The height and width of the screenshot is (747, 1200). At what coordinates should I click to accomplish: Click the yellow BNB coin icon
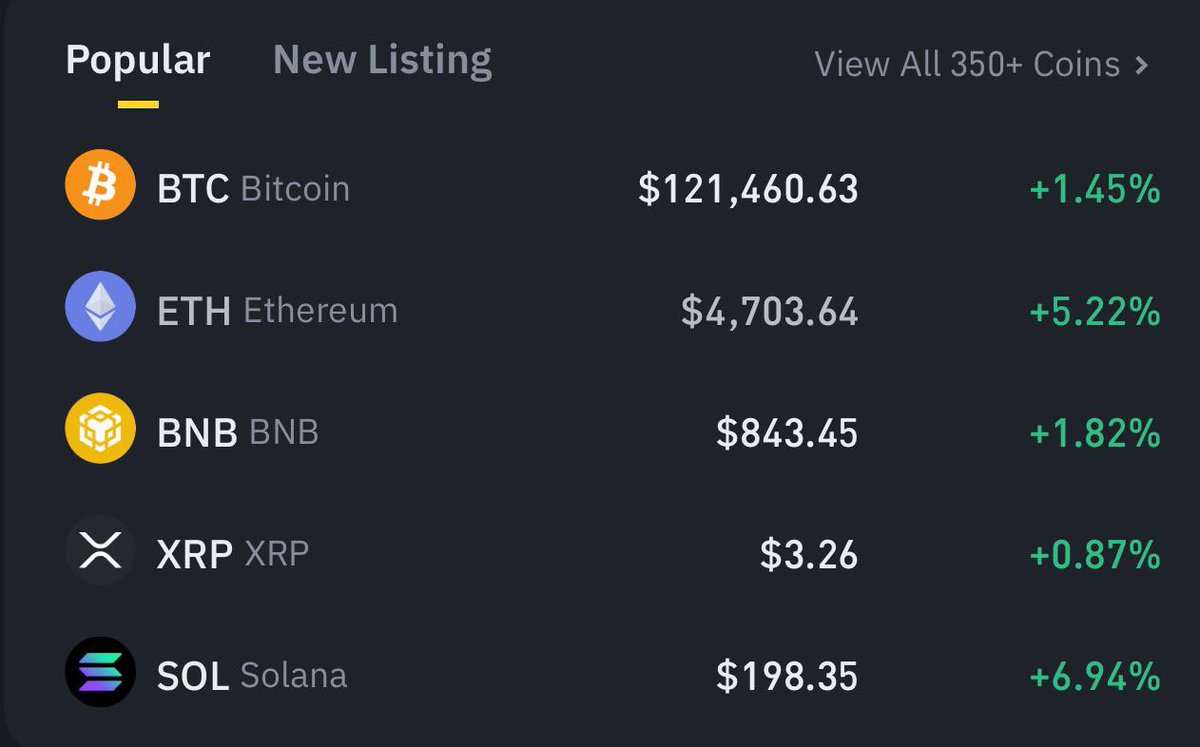[x=100, y=429]
